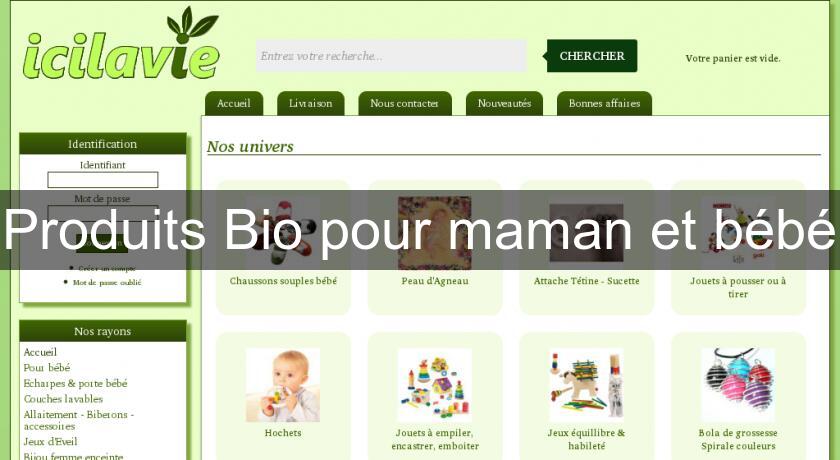Screen dimensions: 840x460
Task: Open the Jeux d'Eveil sidebar link
Action: coord(51,442)
